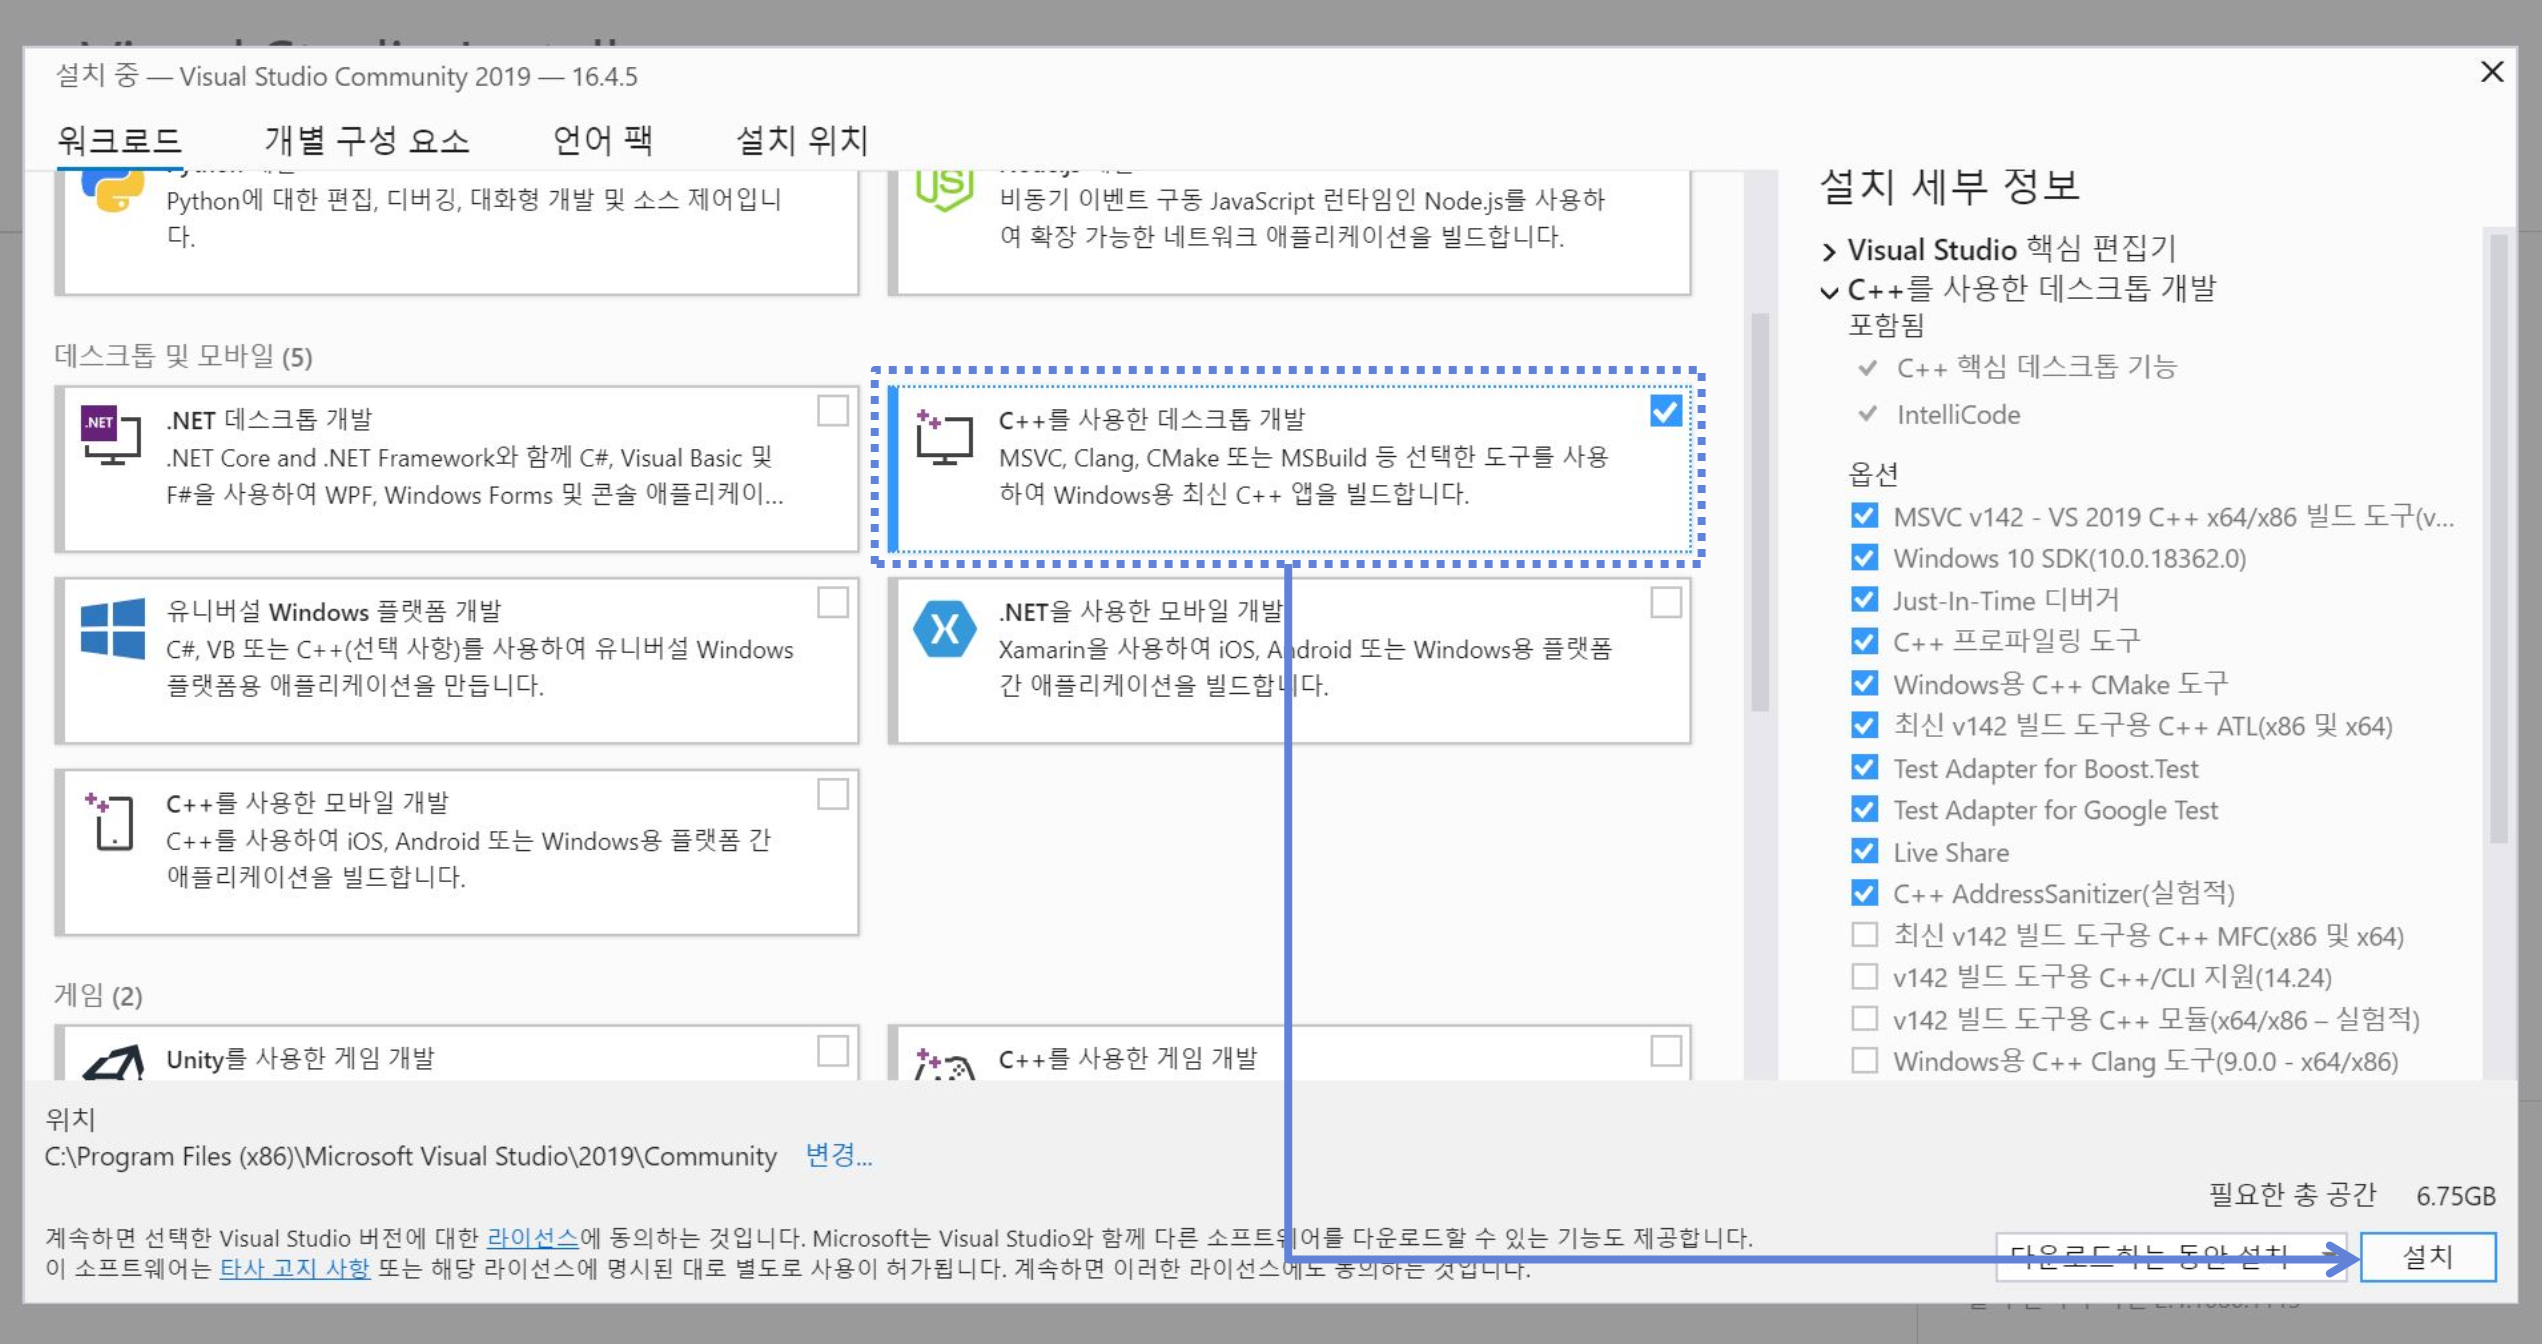Click the Node.js workload logo icon
The image size is (2542, 1344).
(x=944, y=188)
